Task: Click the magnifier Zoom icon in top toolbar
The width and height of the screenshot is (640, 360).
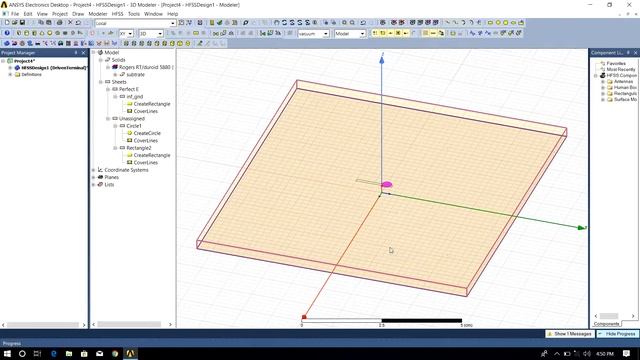Action: click(x=245, y=23)
